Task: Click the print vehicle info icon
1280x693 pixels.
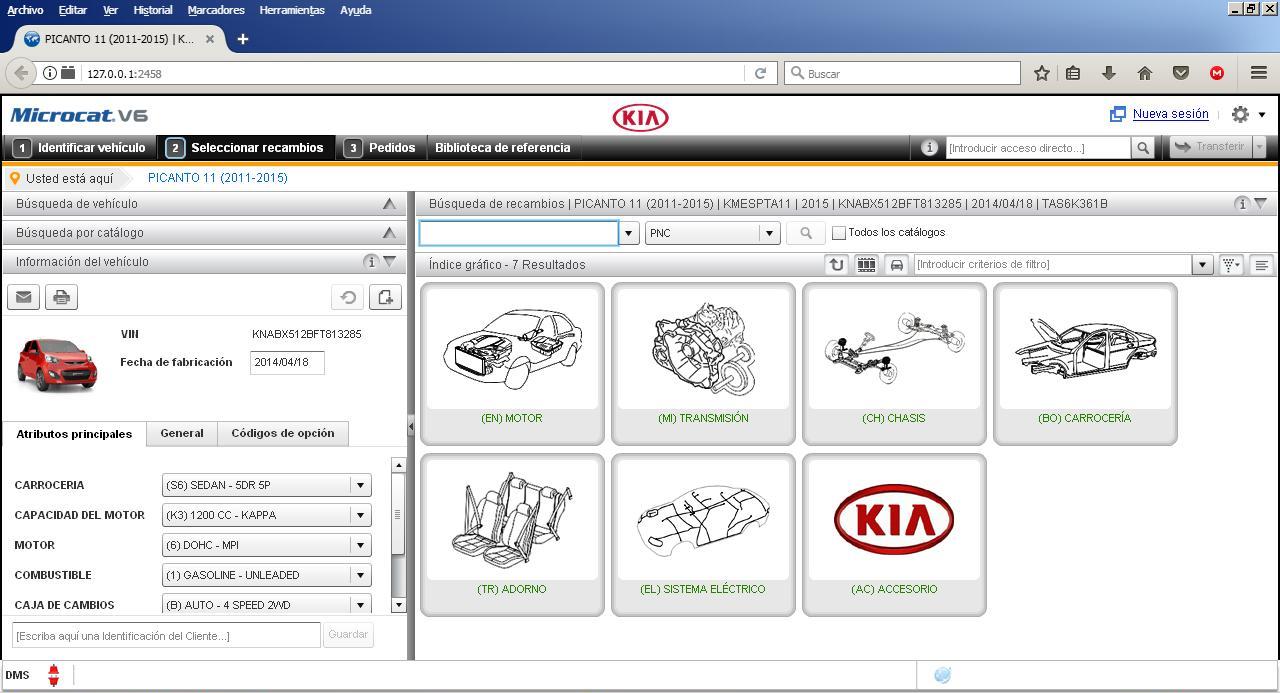Action: pos(61,297)
